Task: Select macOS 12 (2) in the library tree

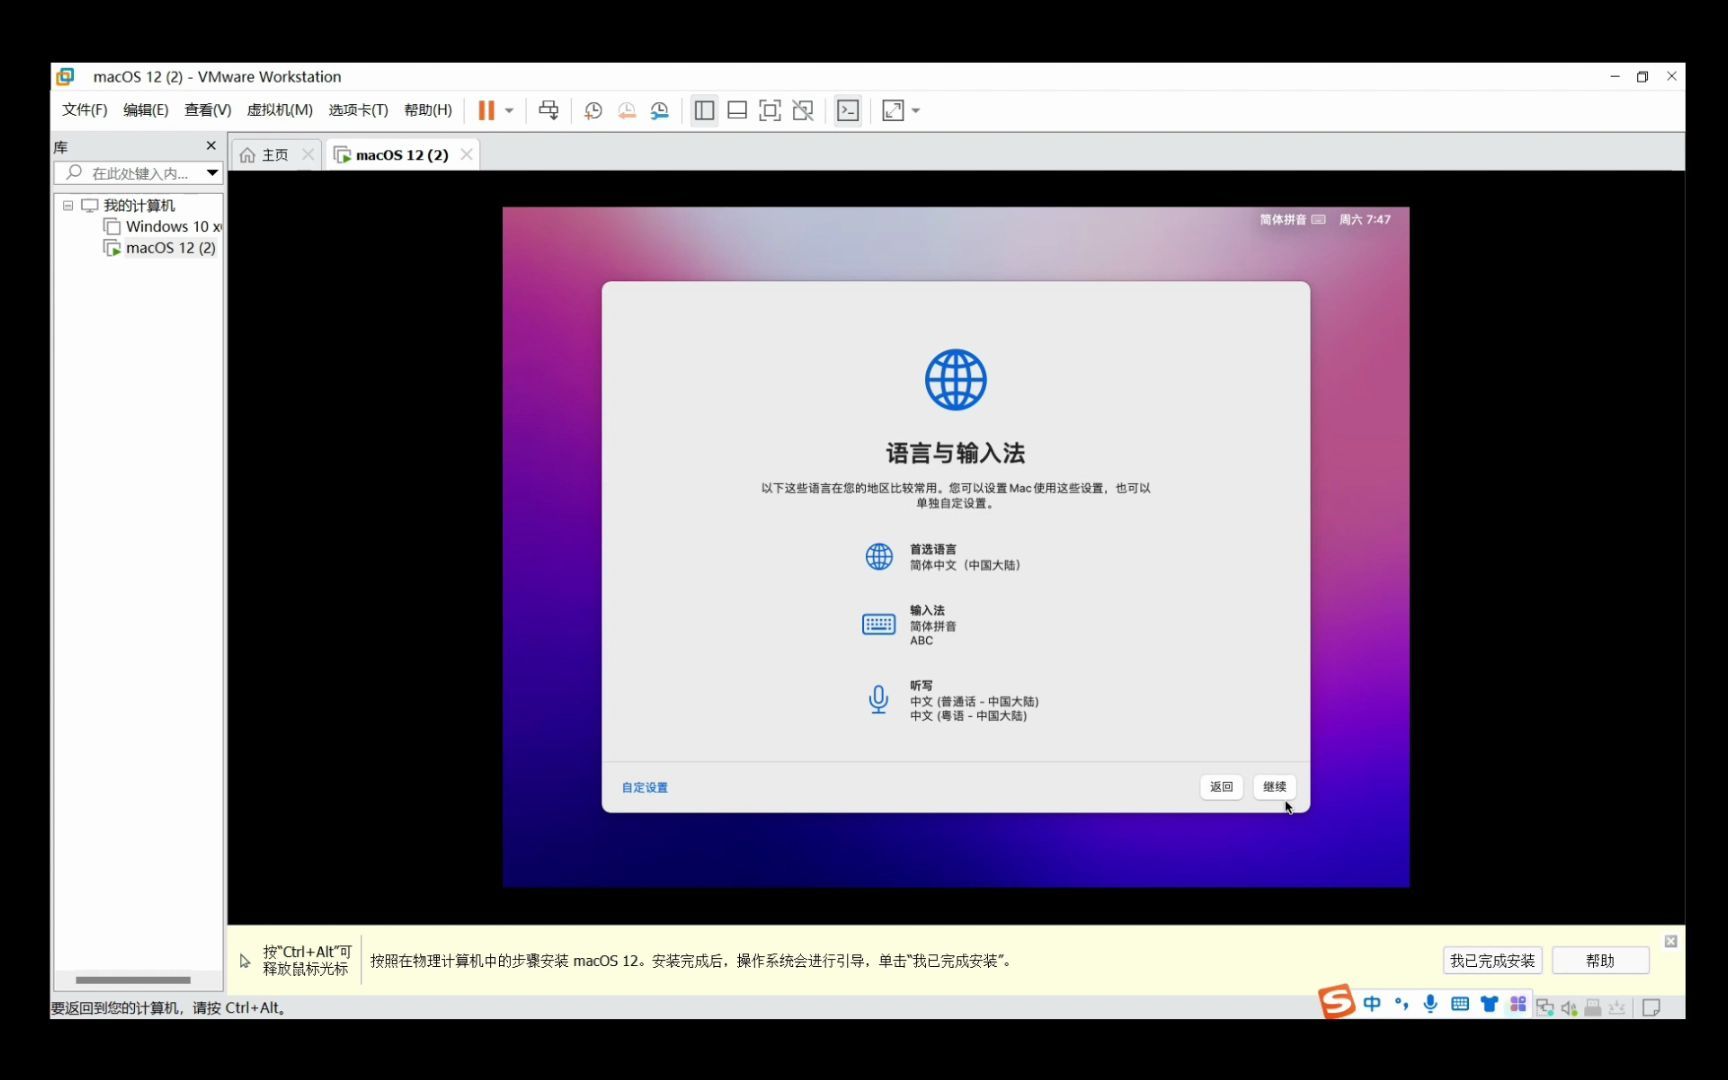Action: click(170, 247)
